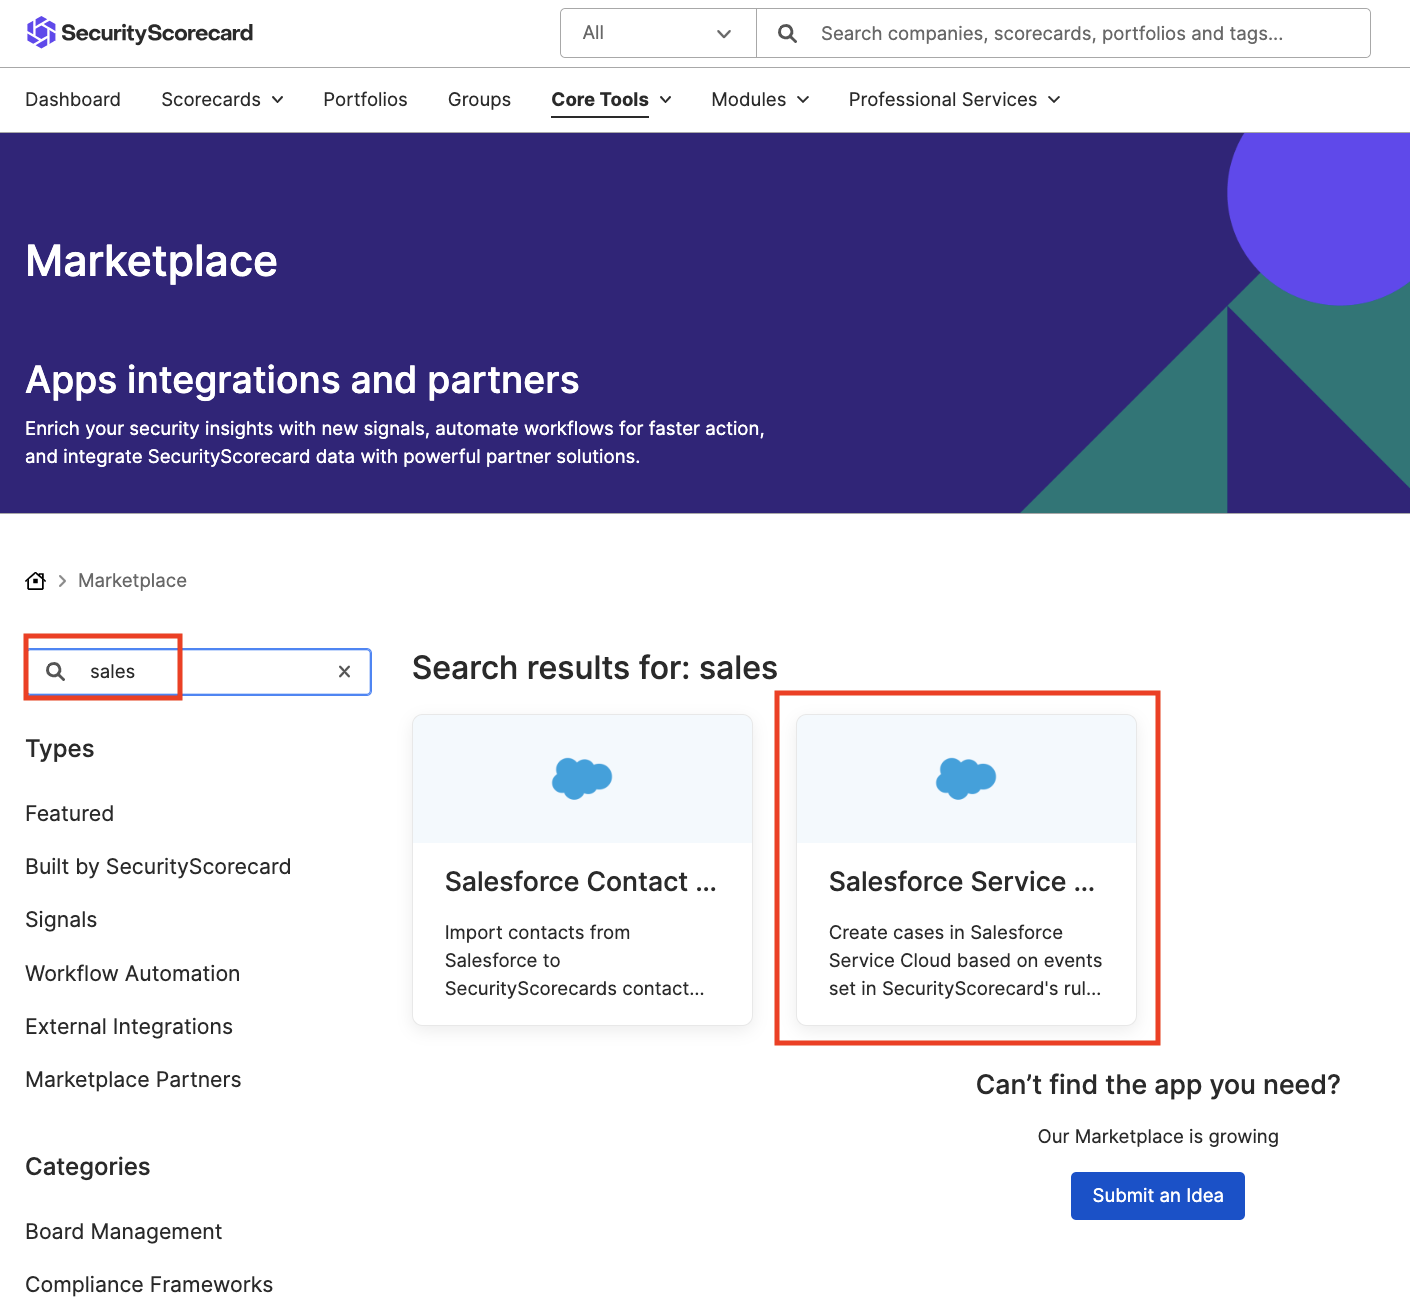Open the 'All' search scope dropdown
1410x1310 pixels.
[x=658, y=33]
